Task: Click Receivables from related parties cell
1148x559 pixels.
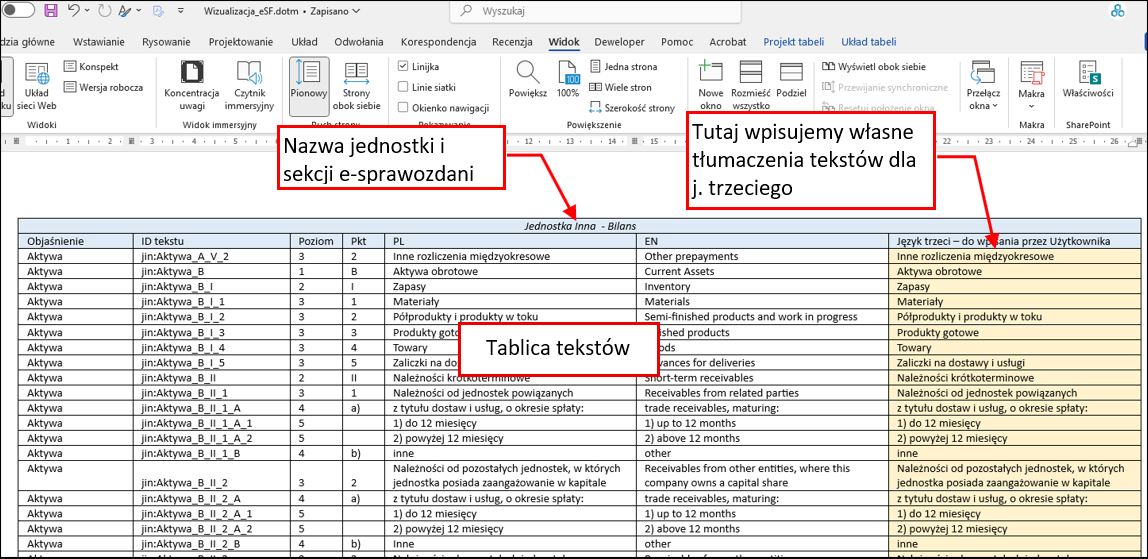Action: point(762,393)
